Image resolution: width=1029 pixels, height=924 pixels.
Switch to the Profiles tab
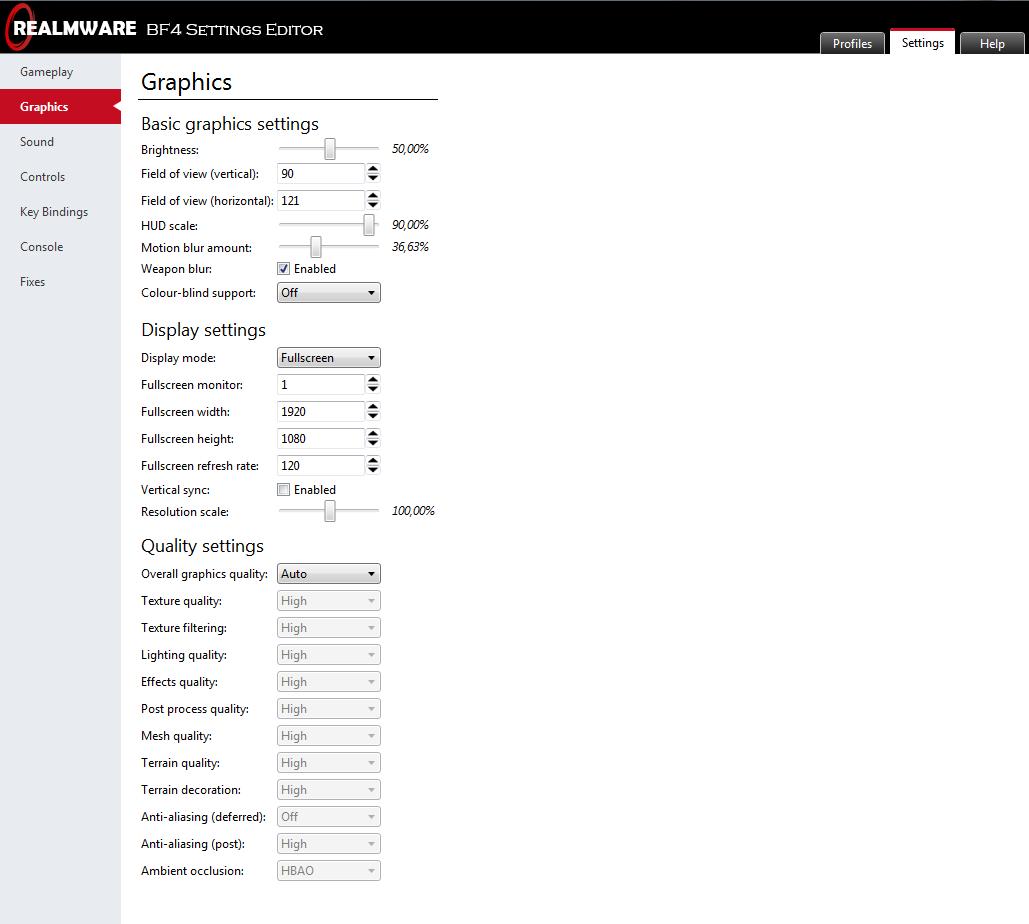coord(852,43)
